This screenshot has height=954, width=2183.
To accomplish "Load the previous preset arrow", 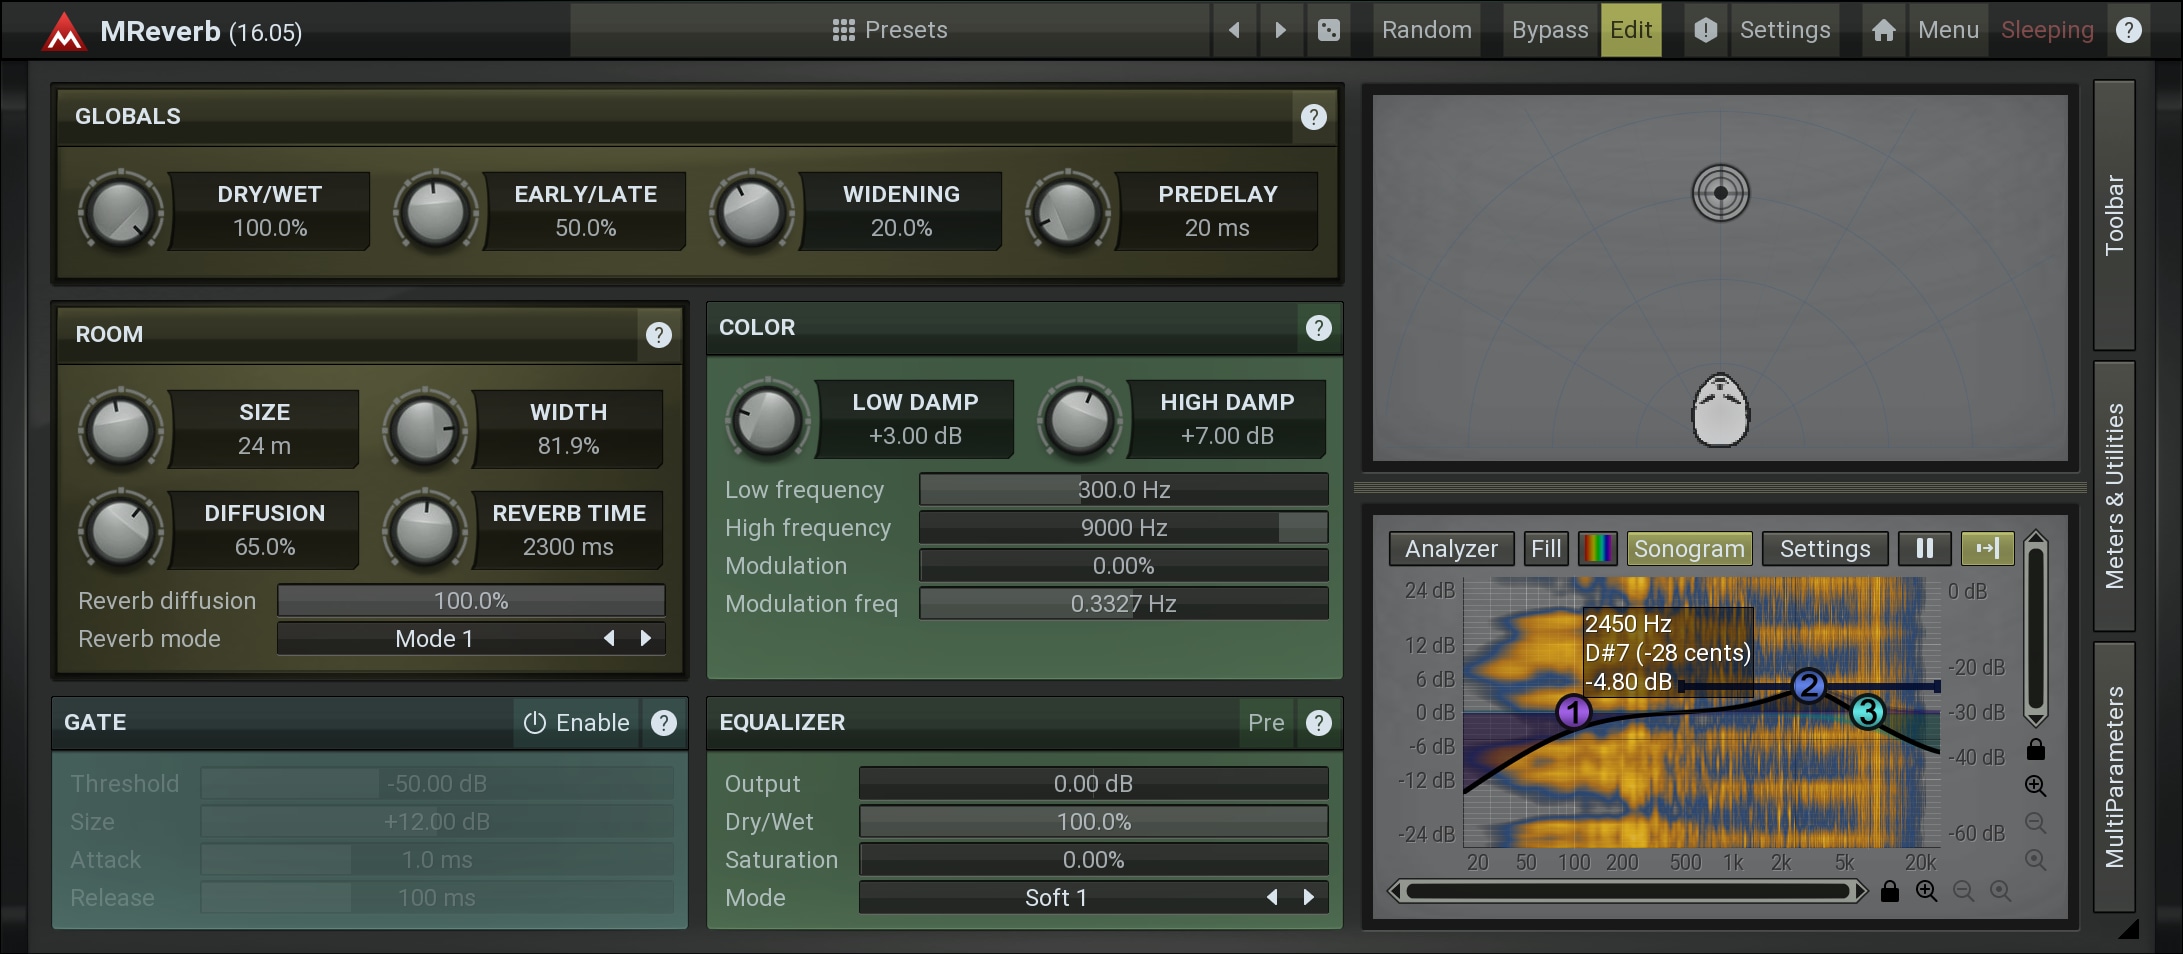I will point(1235,30).
